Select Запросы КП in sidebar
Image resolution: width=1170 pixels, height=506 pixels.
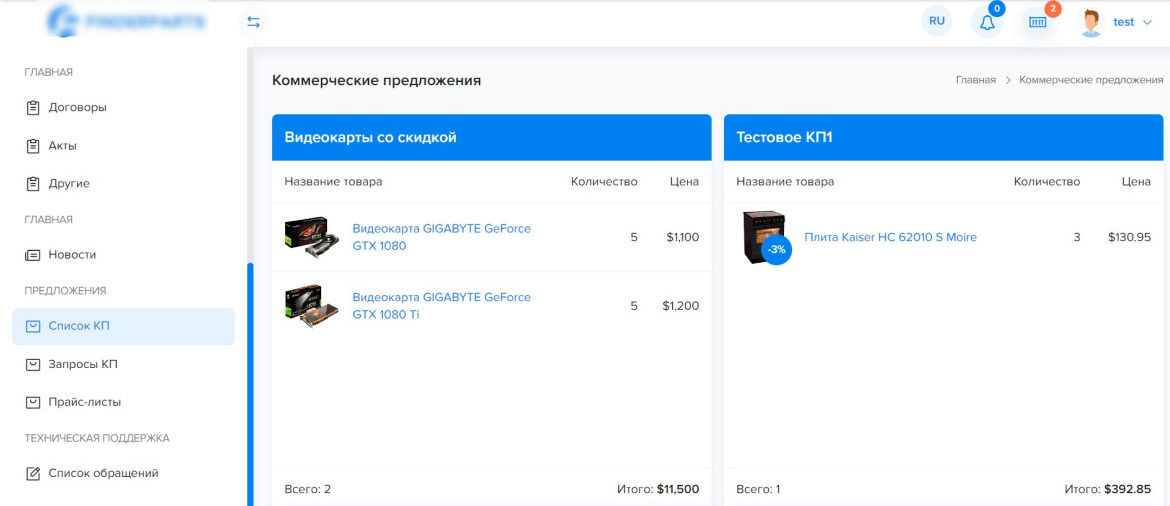123,364
